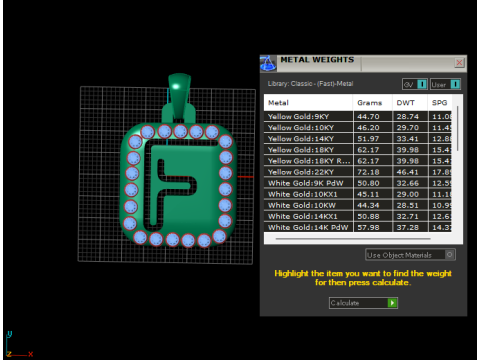Viewport: 480px width, 360px height.
Task: Click the green arrow on Calculate
Action: click(x=392, y=303)
